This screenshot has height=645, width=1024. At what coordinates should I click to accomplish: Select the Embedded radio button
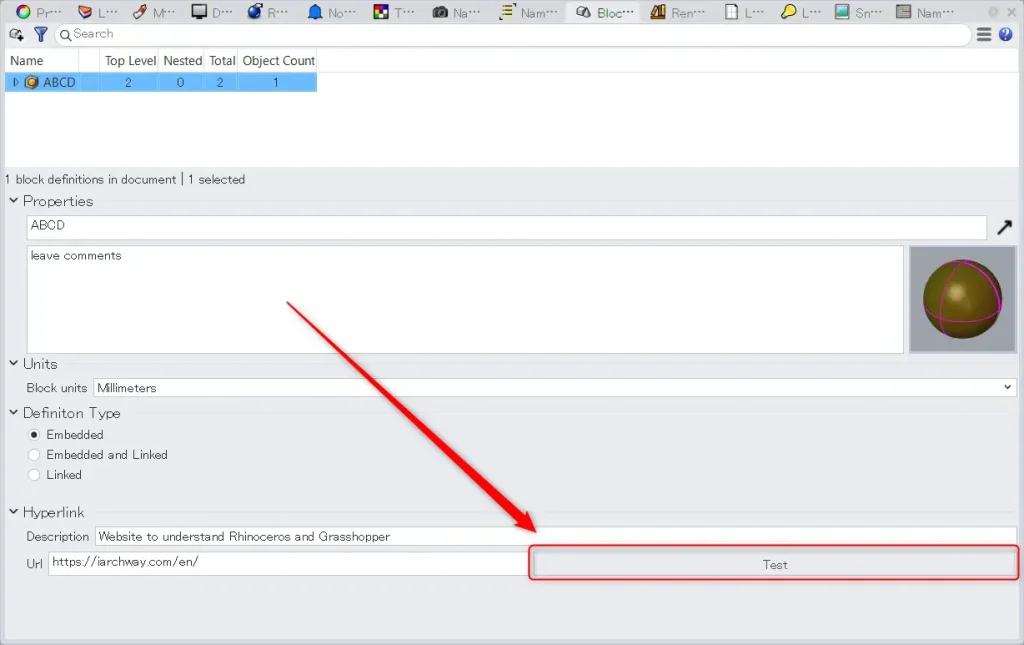[x=35, y=435]
